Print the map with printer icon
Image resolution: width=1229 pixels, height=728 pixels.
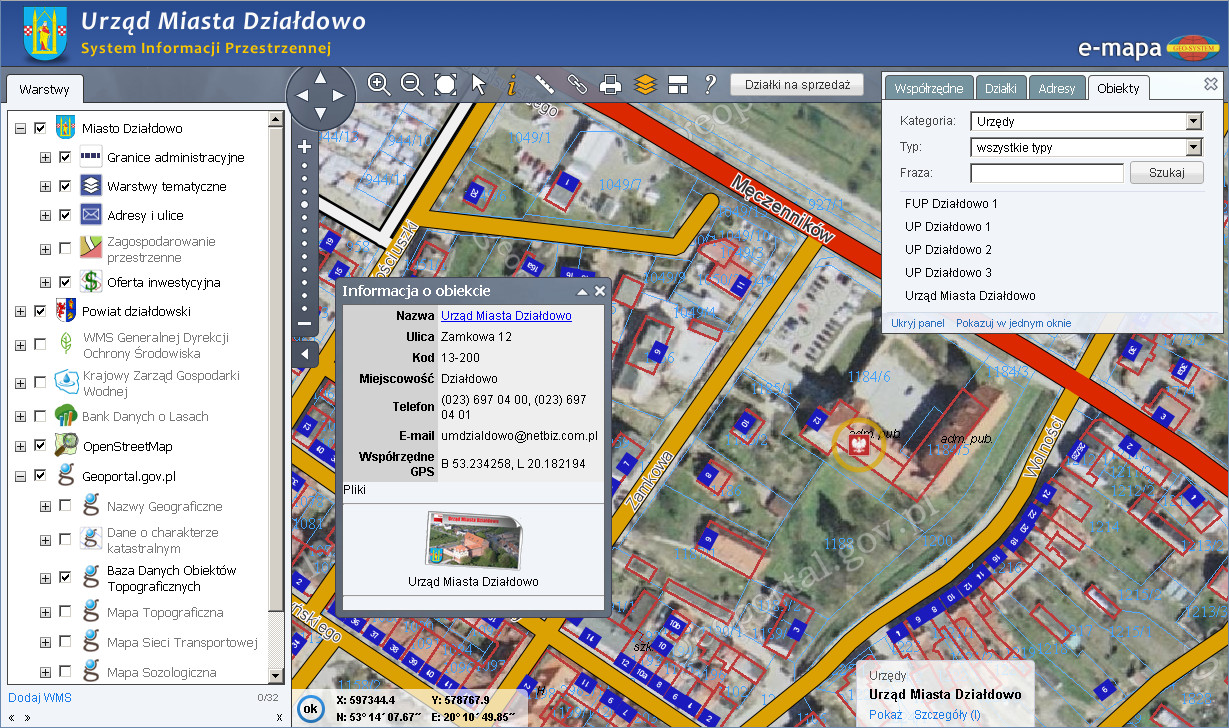click(x=610, y=85)
